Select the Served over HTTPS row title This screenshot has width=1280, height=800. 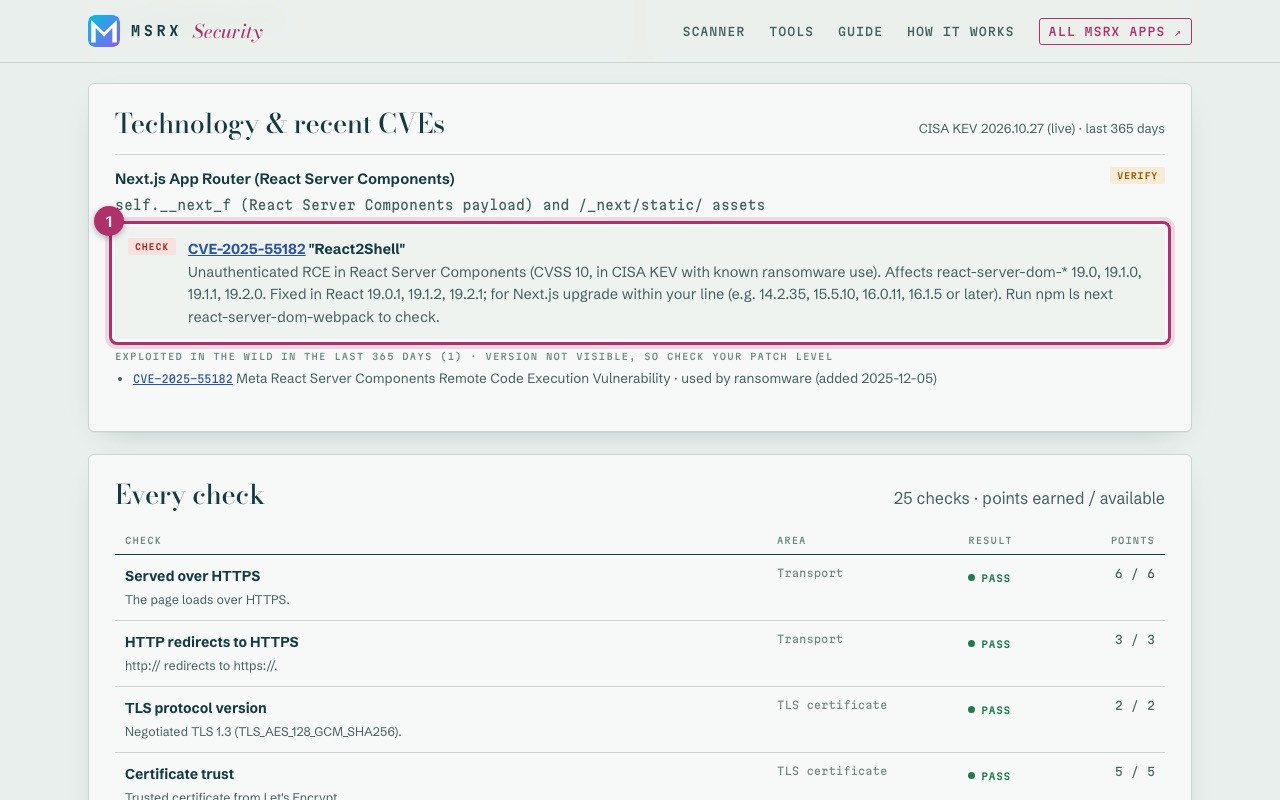192,576
